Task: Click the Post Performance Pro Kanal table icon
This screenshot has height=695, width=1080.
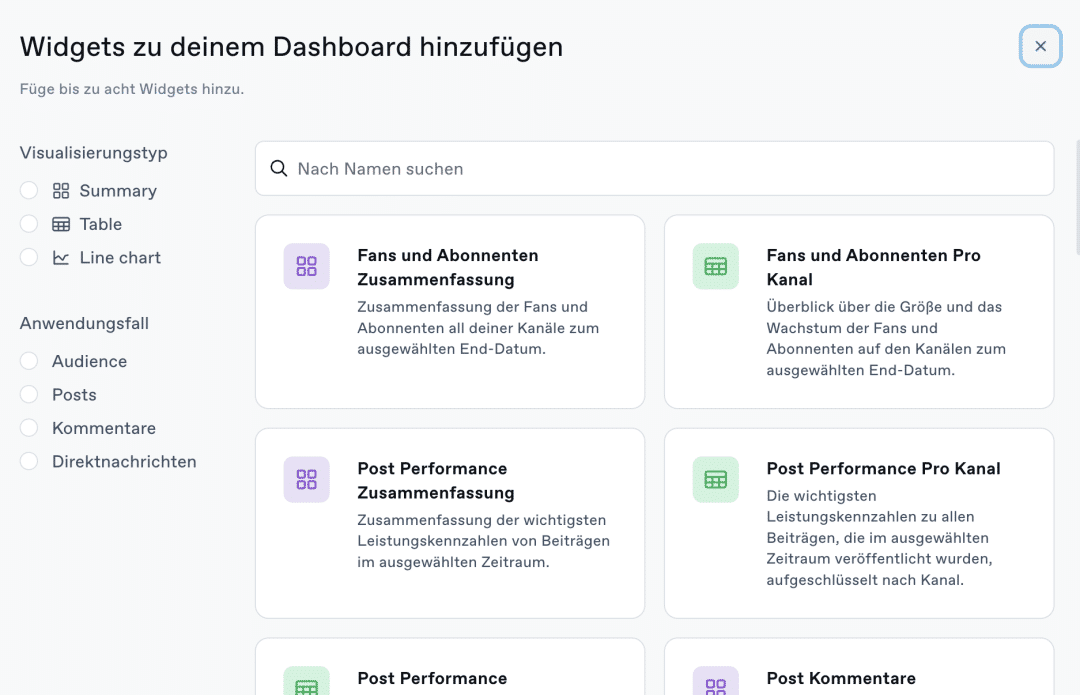Action: point(715,479)
